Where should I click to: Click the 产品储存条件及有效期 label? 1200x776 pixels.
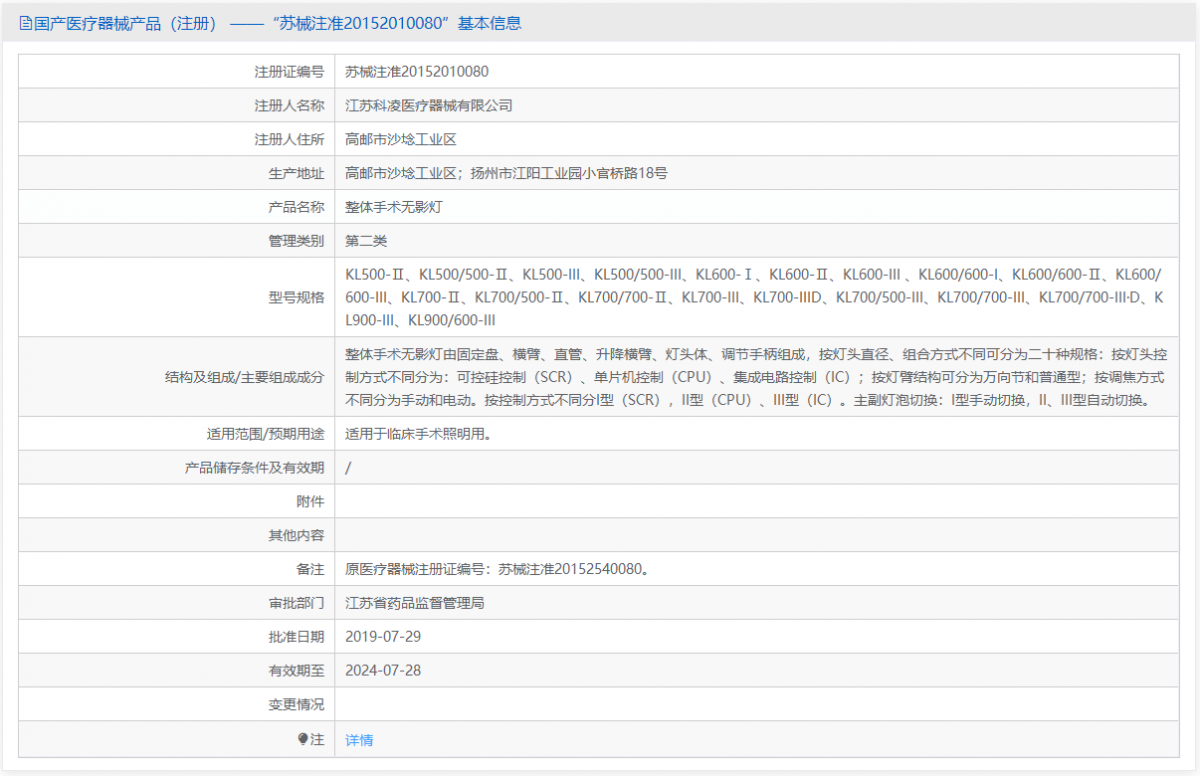coord(255,468)
